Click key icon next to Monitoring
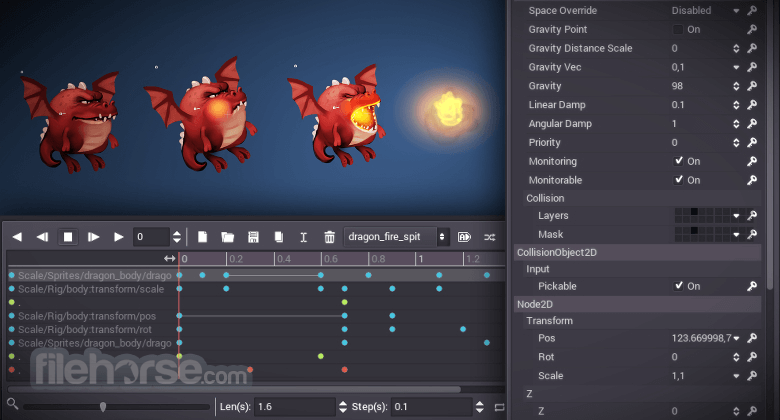 (752, 161)
